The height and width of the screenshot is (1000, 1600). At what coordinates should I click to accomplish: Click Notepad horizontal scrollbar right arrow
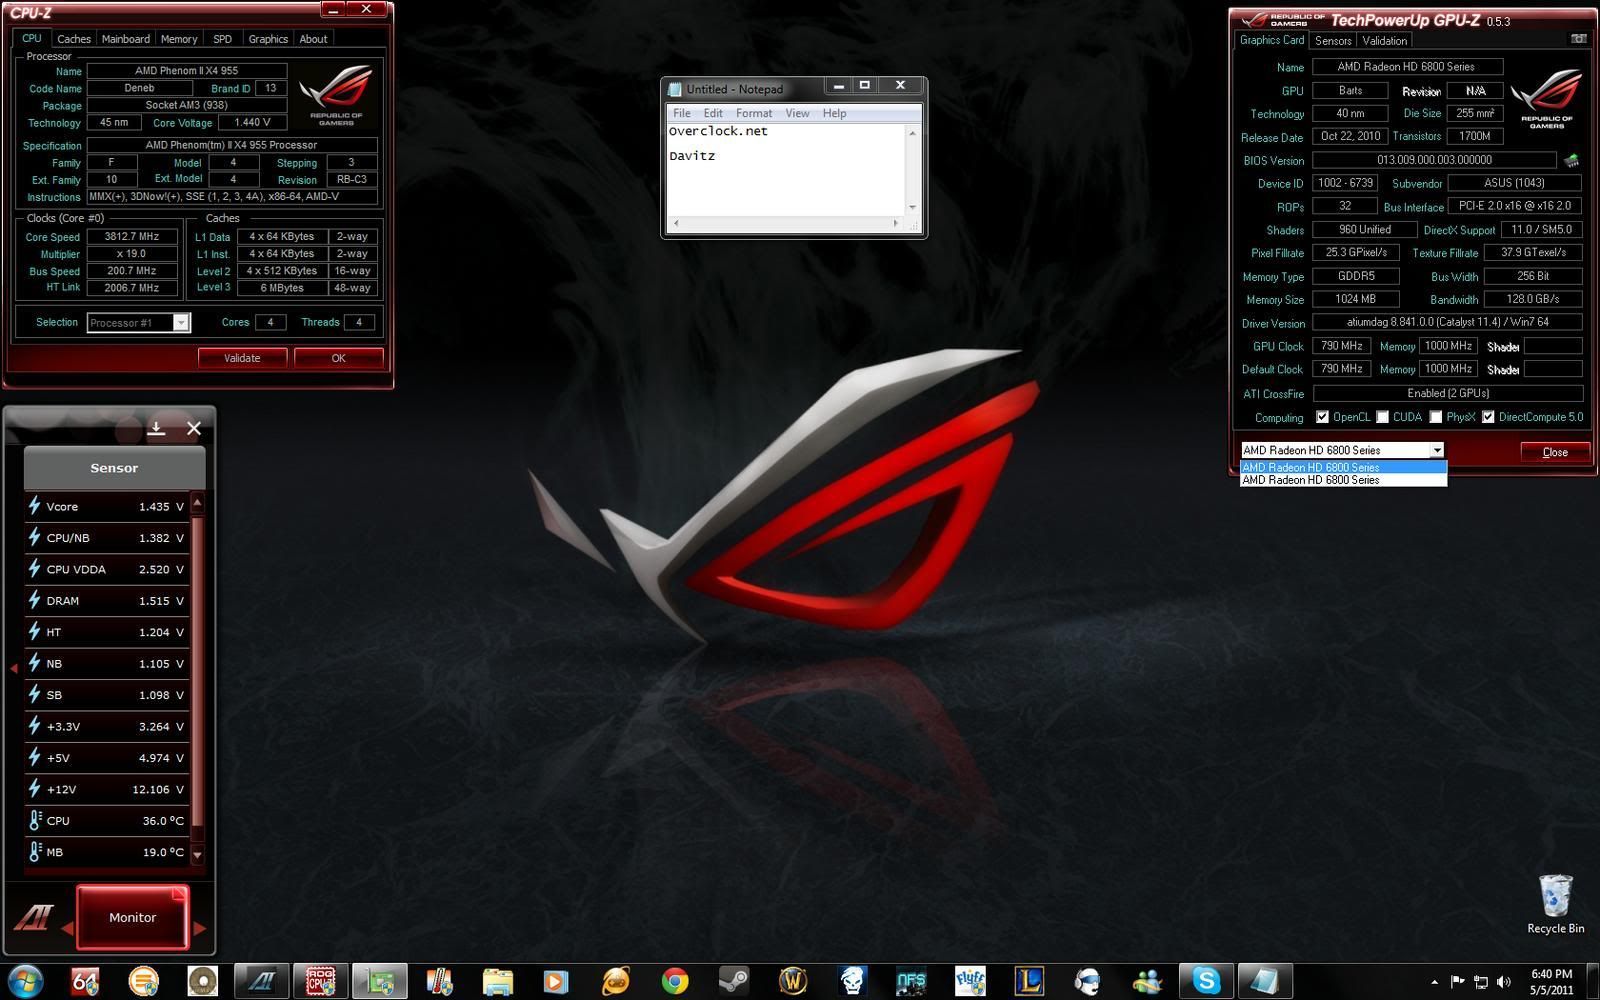895,223
